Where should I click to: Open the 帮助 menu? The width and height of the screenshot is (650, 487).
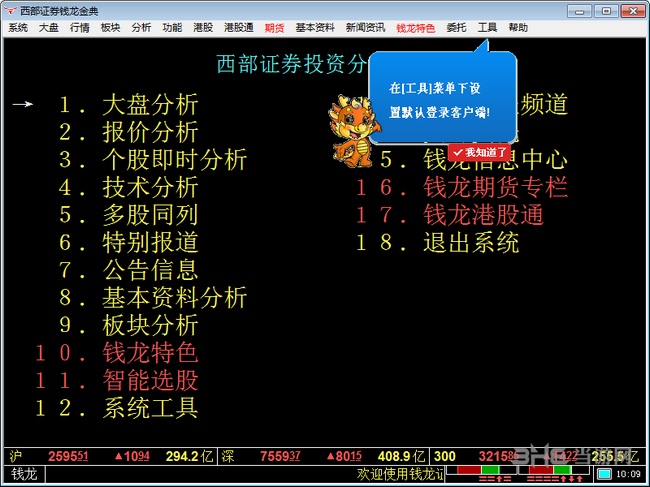click(x=518, y=28)
